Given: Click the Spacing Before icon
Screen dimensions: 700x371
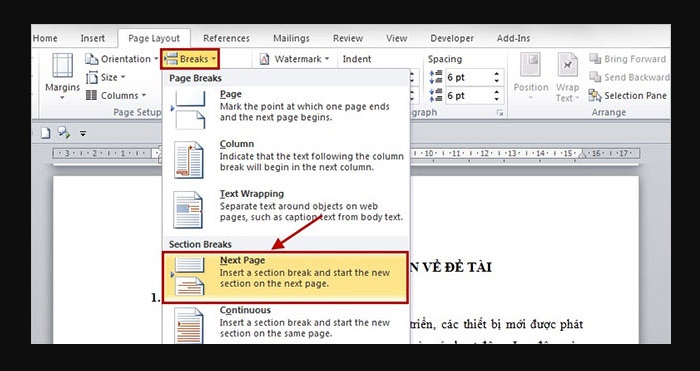Looking at the screenshot, I should [435, 77].
